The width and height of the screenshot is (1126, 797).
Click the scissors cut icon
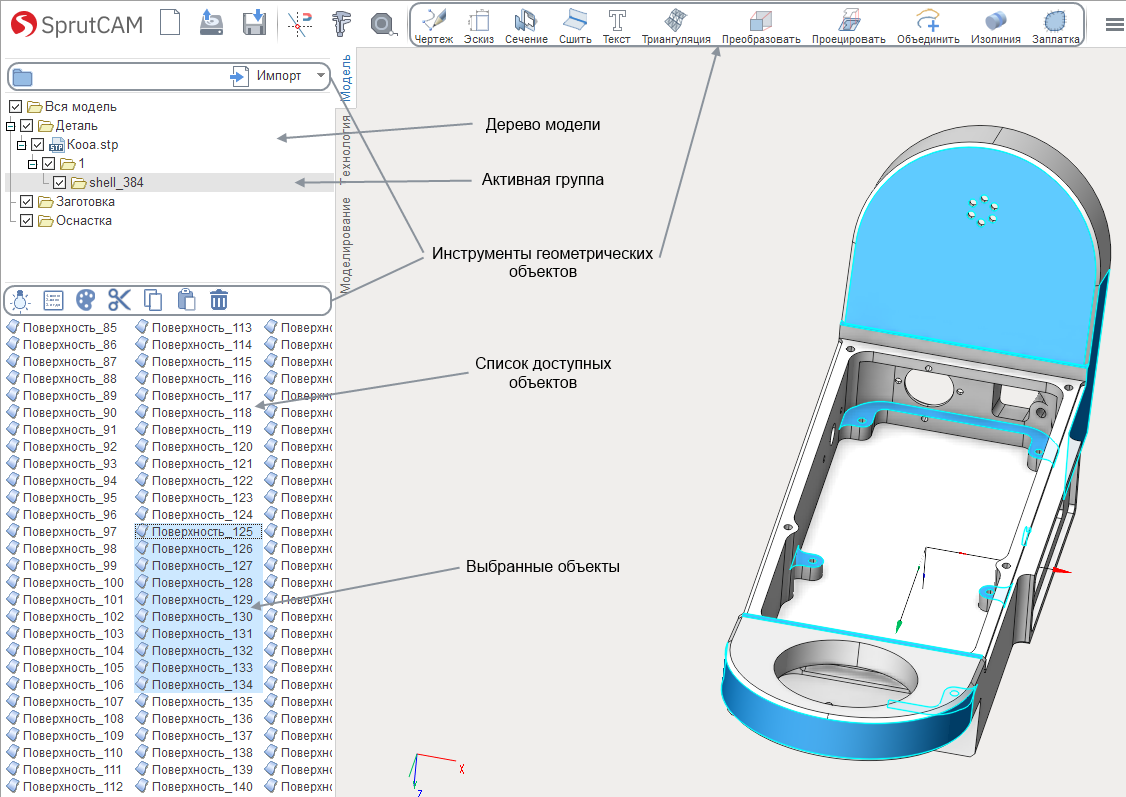(119, 299)
